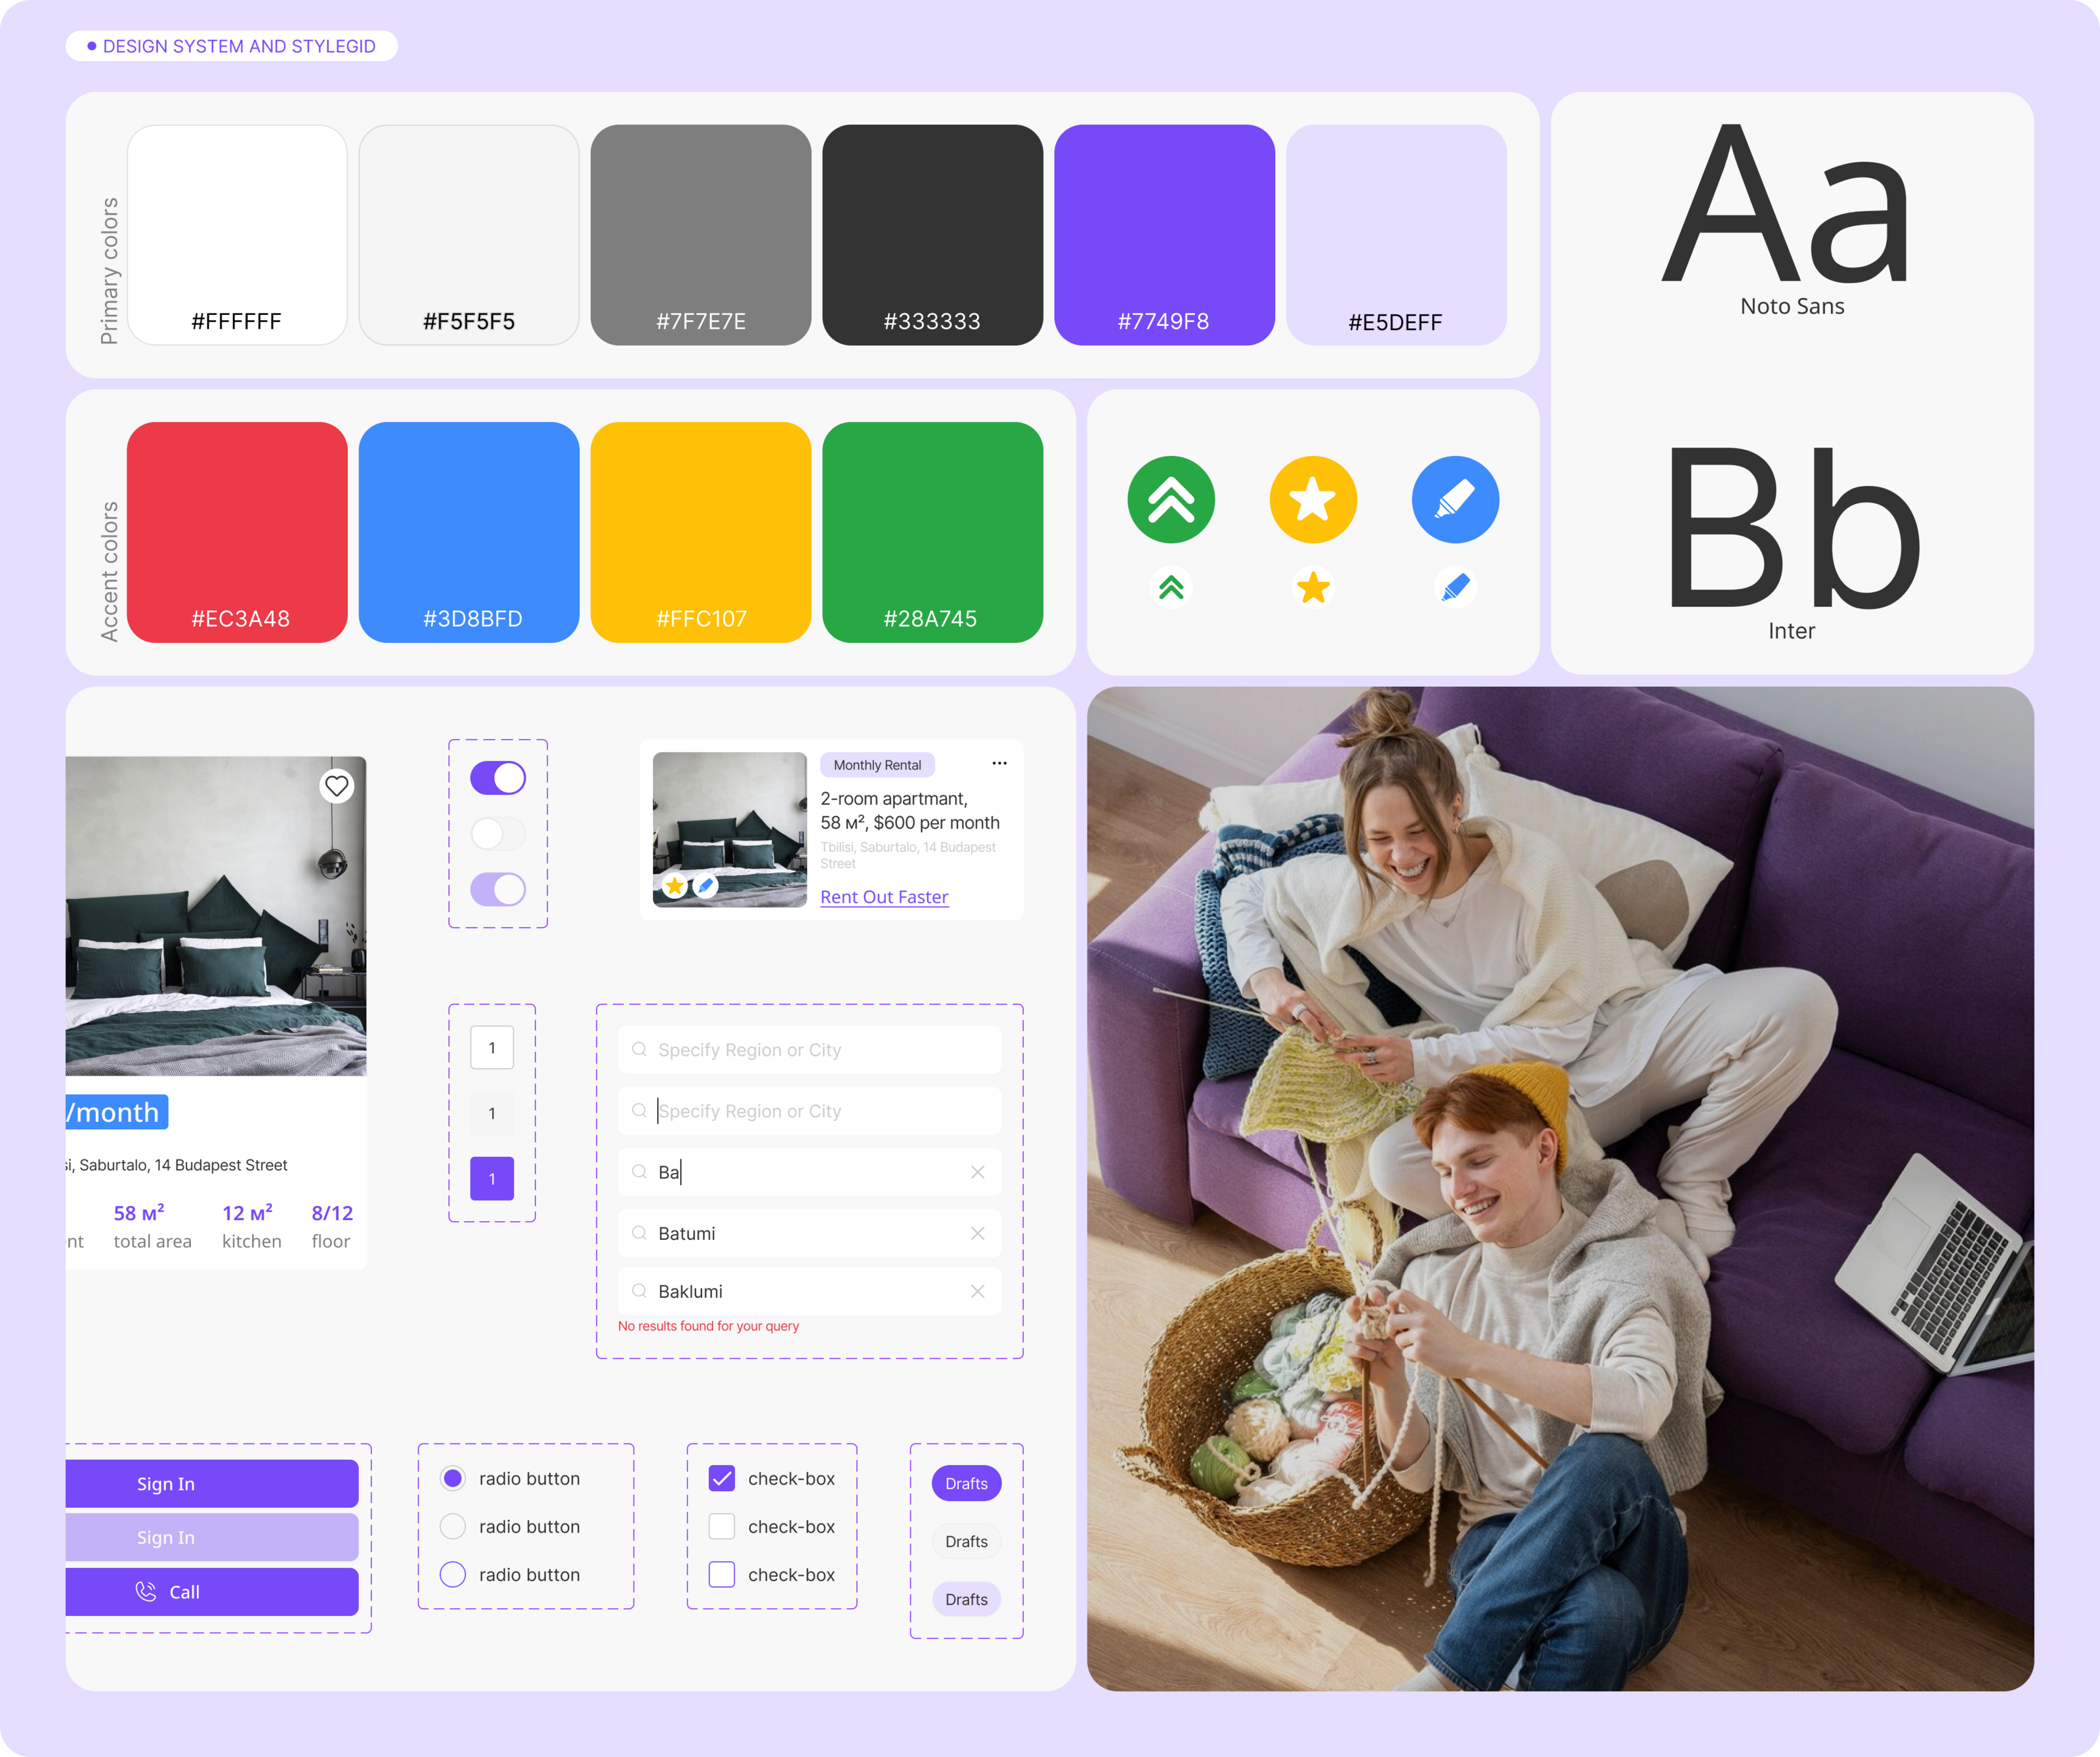Screen dimensions: 2100x1757
Task: Click the first Specify Region or City field
Action: click(x=810, y=1049)
